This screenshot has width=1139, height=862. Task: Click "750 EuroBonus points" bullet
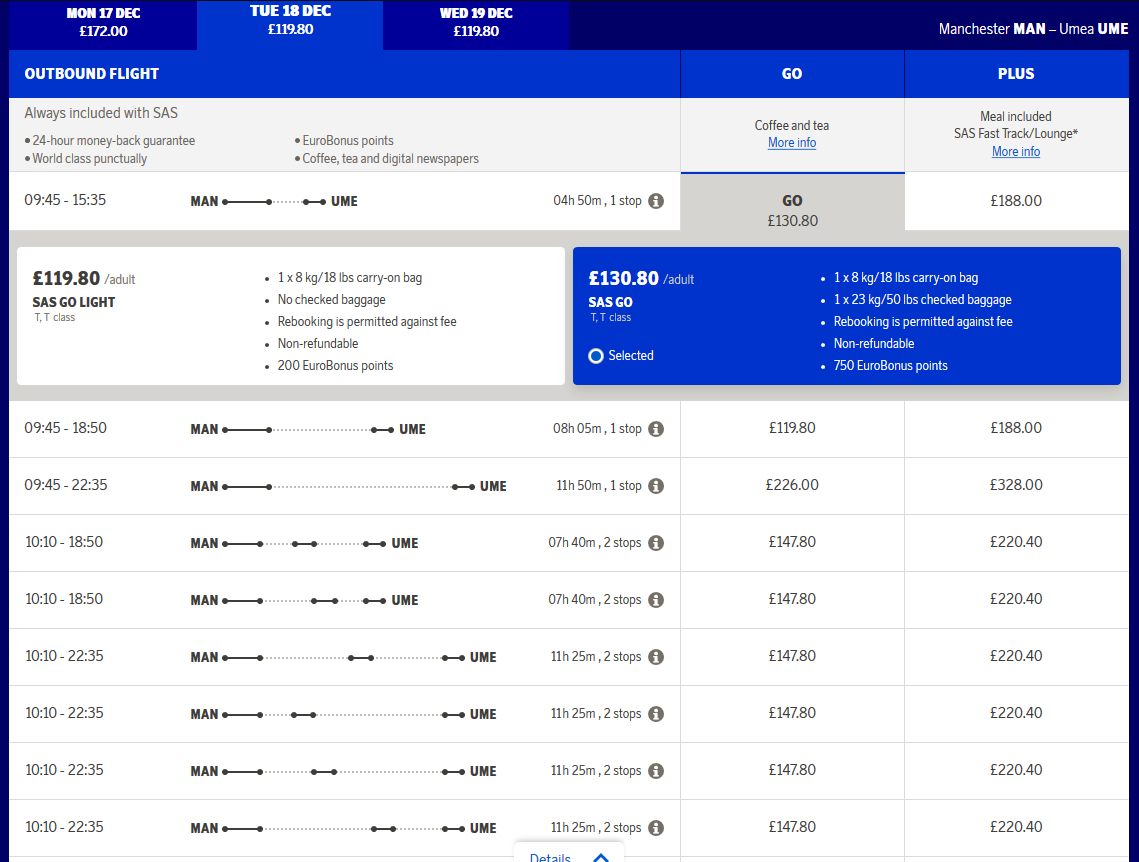pyautogui.click(x=891, y=366)
